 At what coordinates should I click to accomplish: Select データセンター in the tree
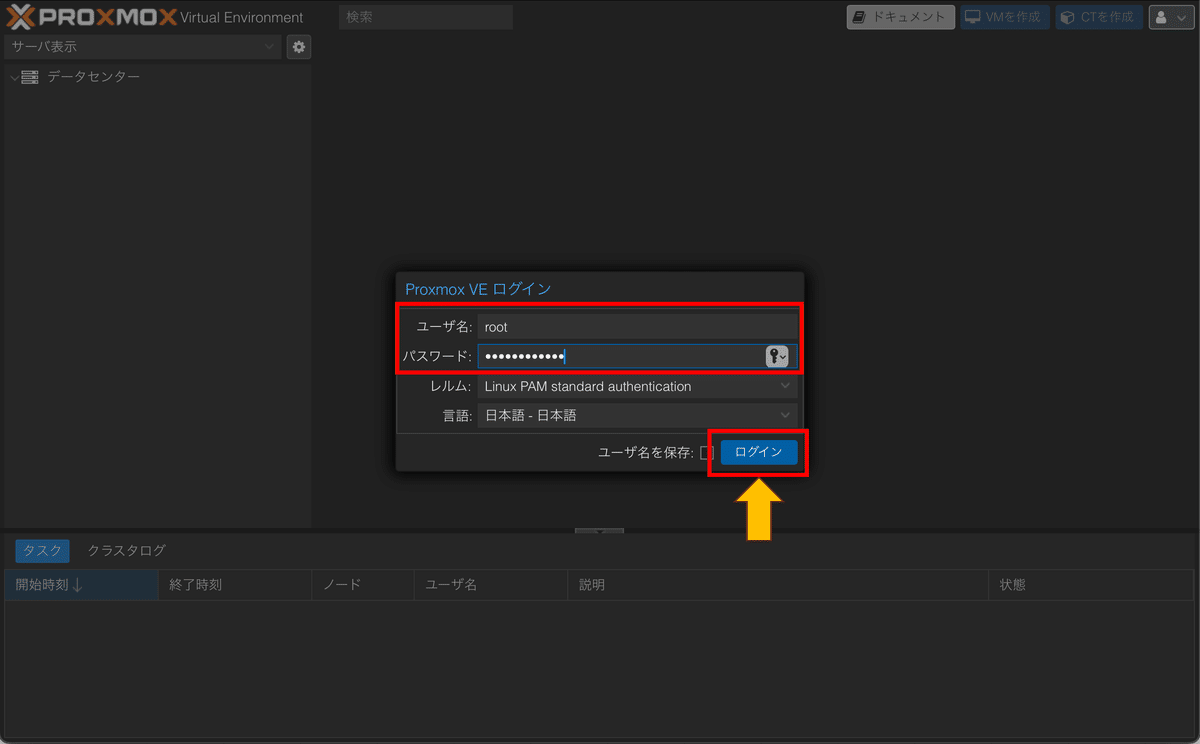93,77
